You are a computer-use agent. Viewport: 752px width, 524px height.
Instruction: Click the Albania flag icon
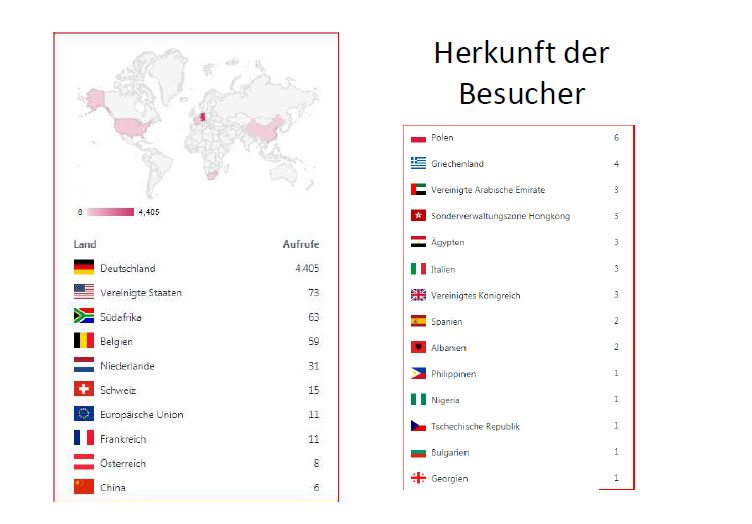(418, 347)
